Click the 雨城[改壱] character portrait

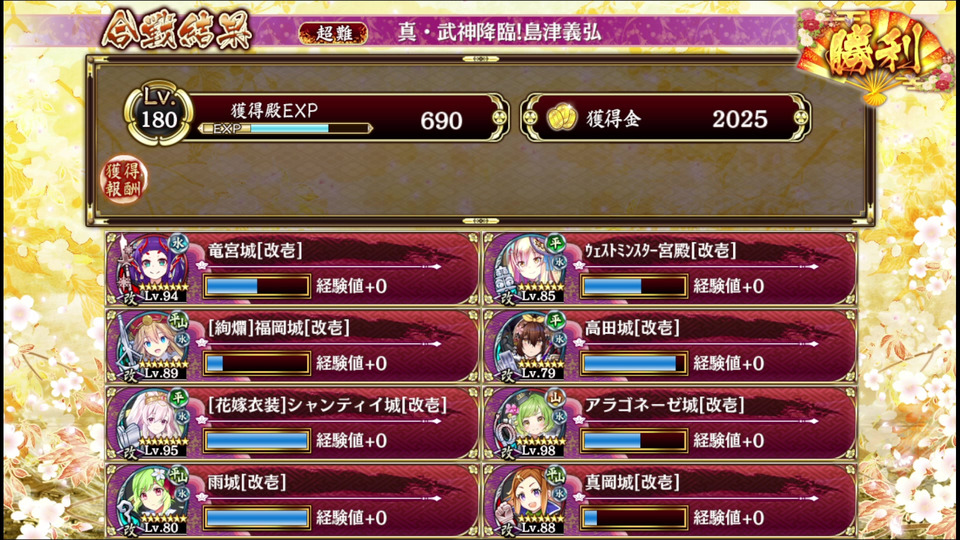pos(152,500)
